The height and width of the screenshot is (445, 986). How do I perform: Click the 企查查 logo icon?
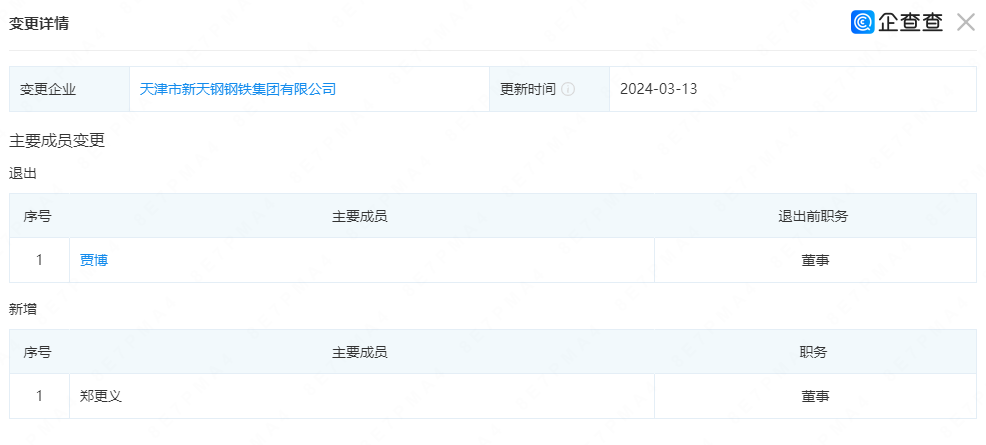[x=863, y=23]
